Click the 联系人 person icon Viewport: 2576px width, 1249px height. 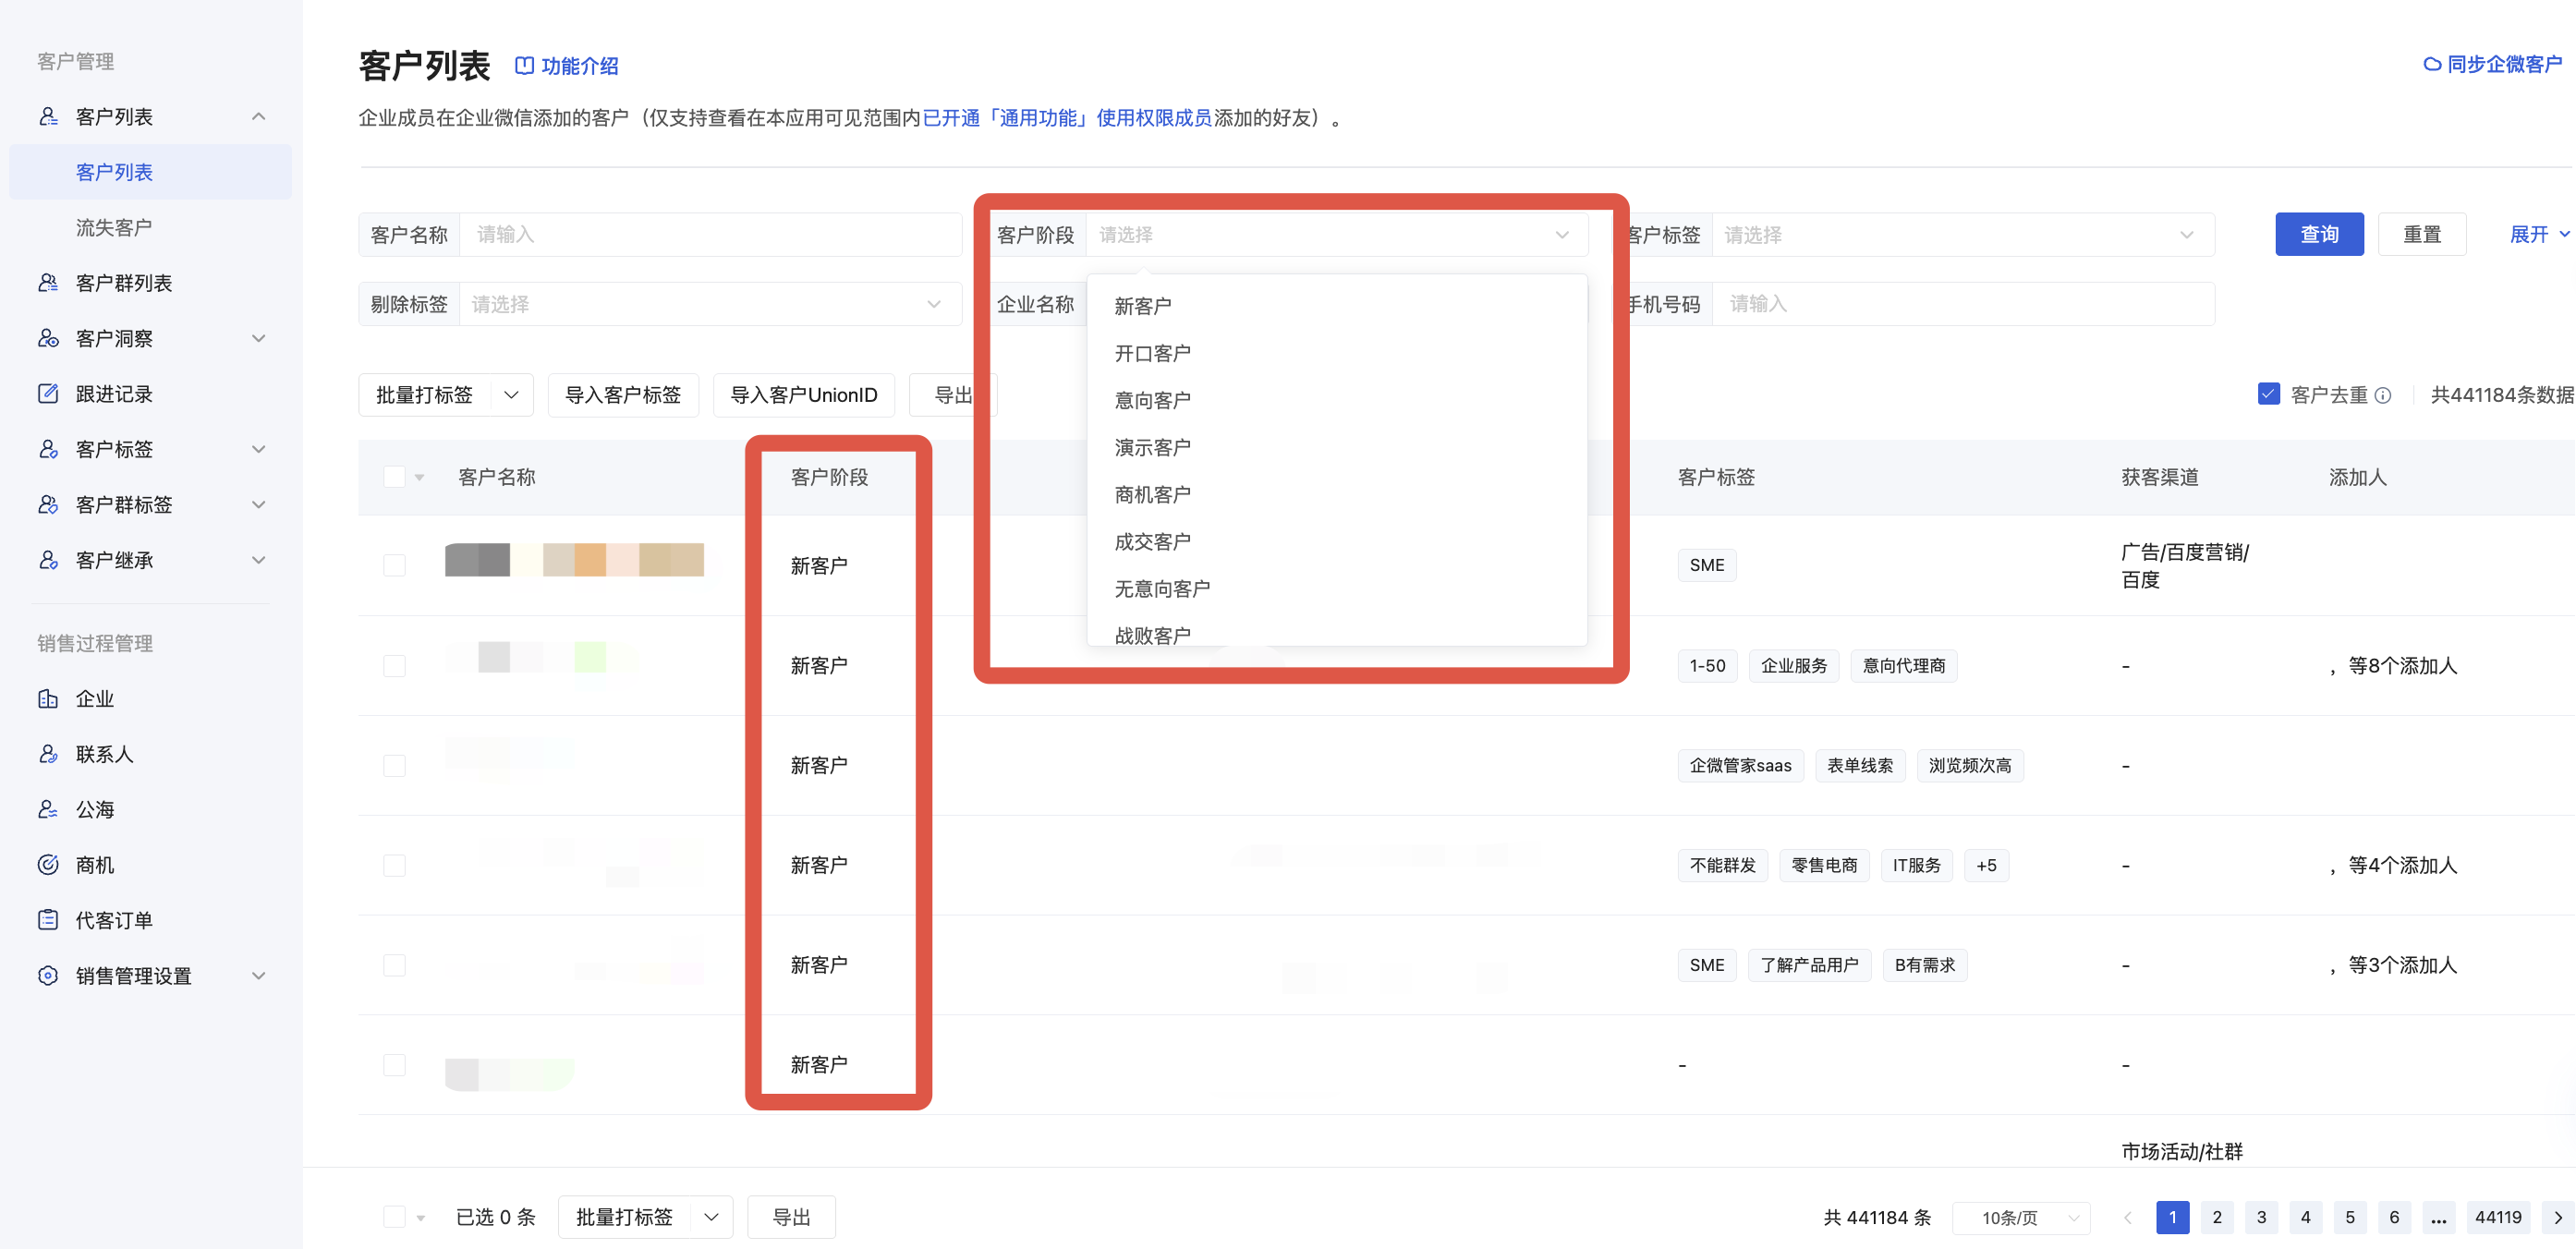click(48, 754)
